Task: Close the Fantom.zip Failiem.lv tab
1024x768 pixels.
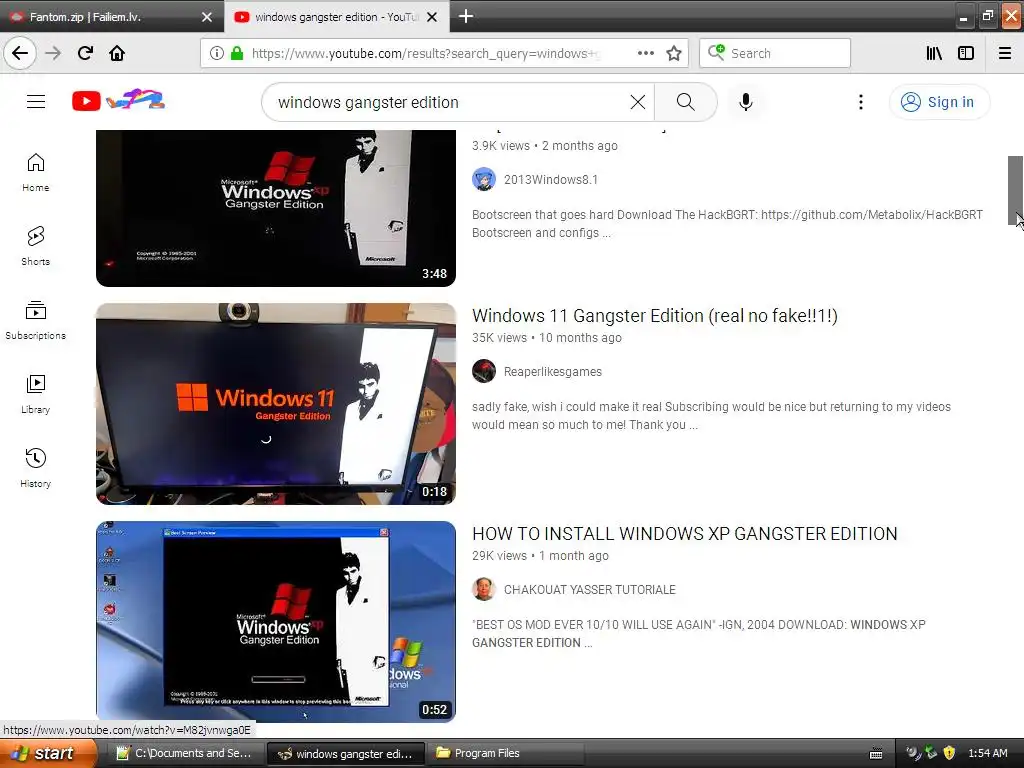Action: click(207, 17)
